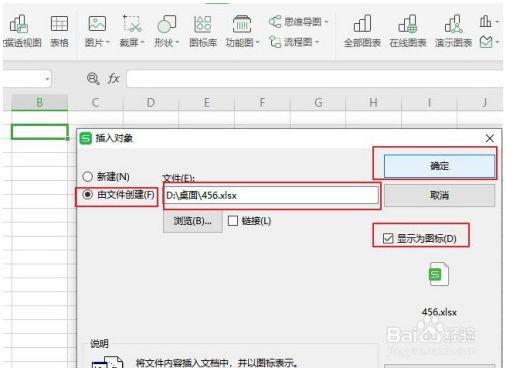The width and height of the screenshot is (506, 371).
Task: Click the formula bar input field
Action: point(314,79)
